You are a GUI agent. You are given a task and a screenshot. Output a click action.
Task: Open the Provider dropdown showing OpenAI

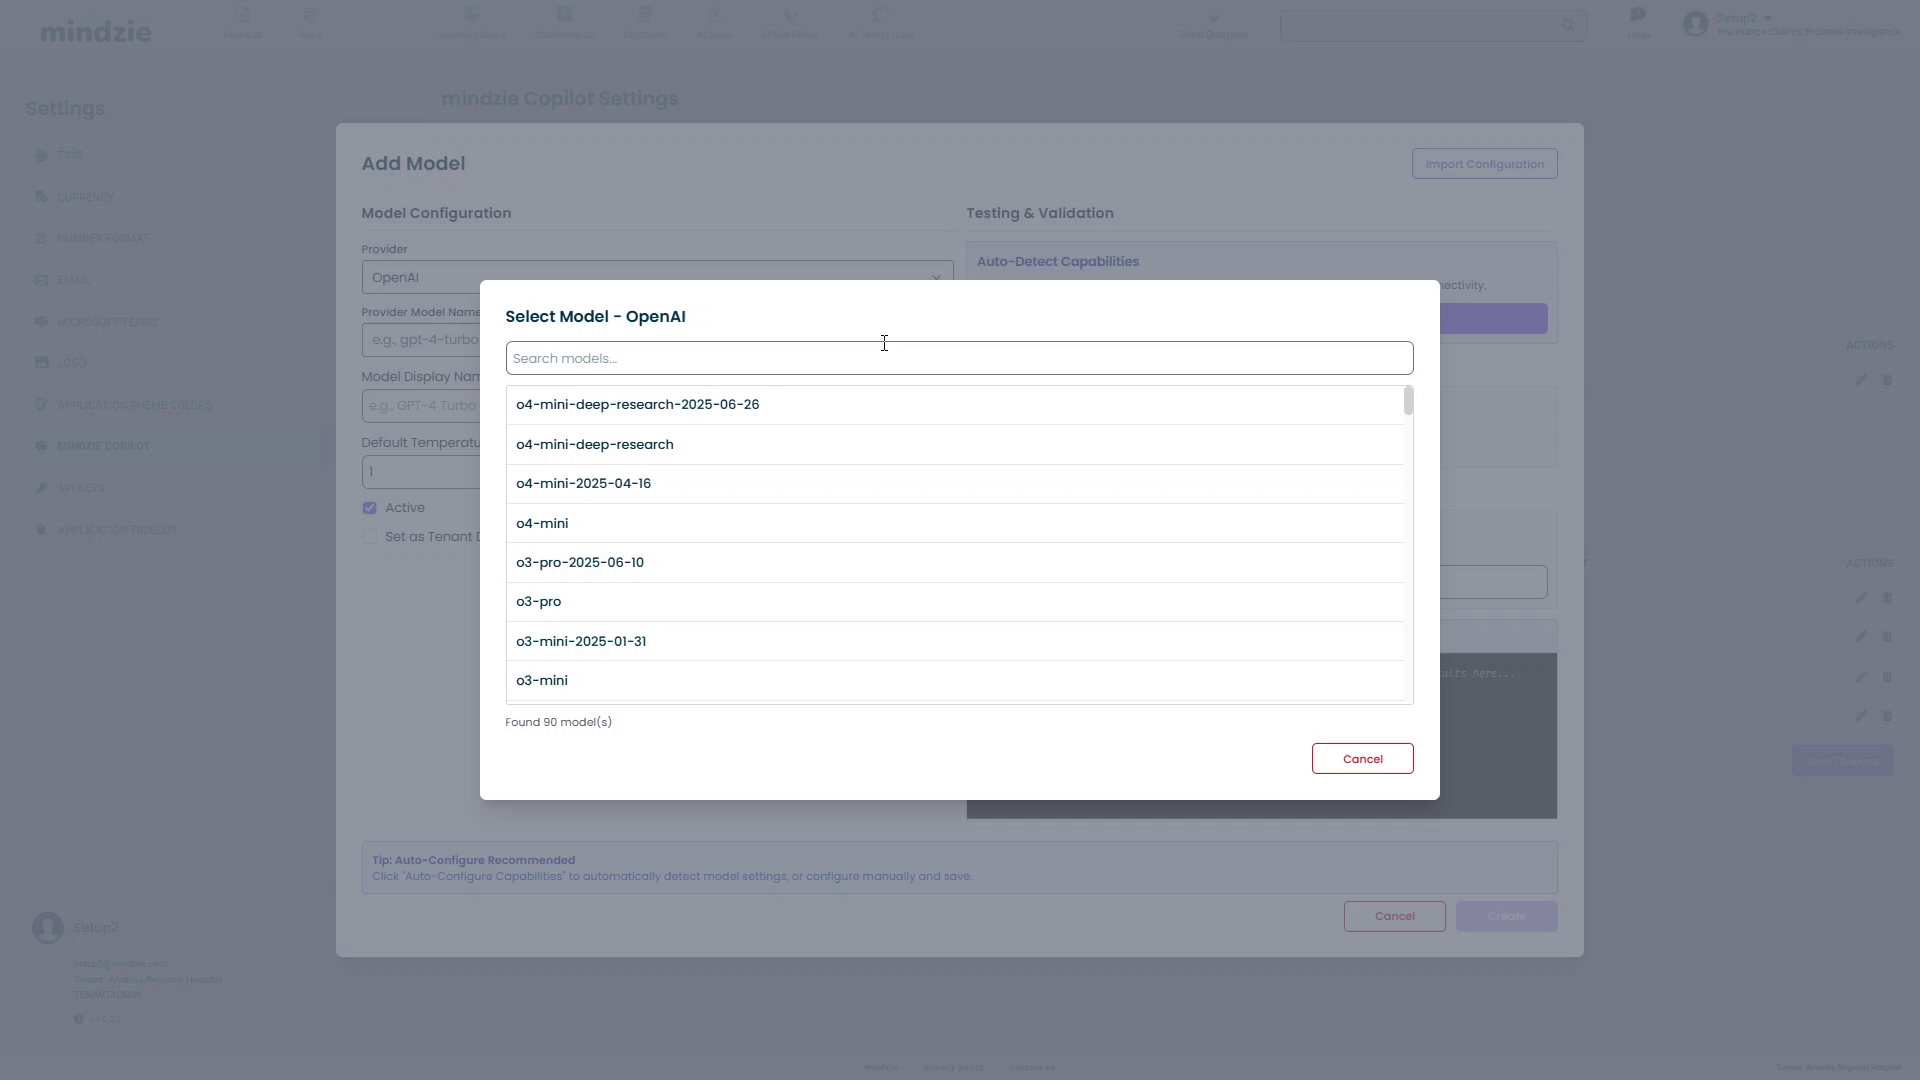point(657,277)
